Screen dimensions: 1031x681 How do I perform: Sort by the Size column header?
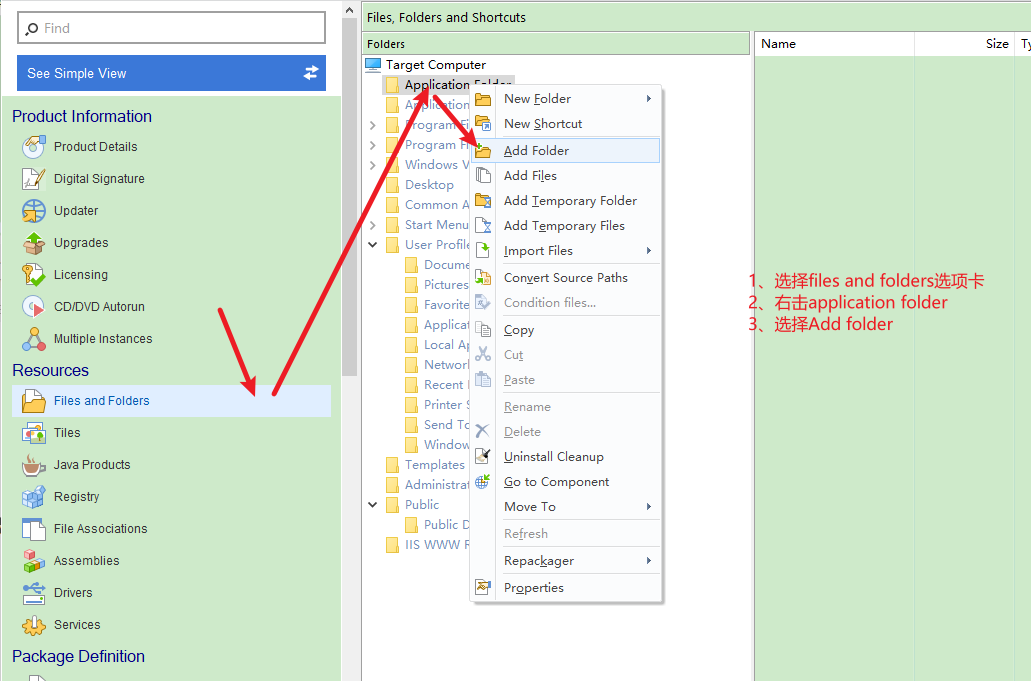(963, 44)
